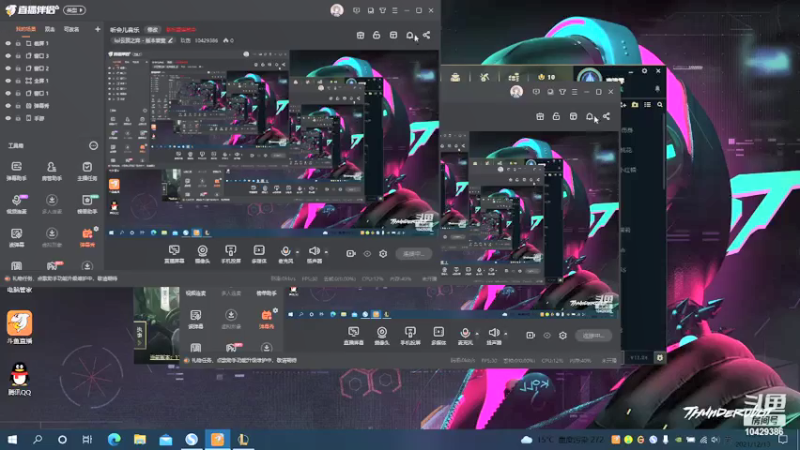Click the notice text in main status bar
The width and height of the screenshot is (800, 450).
(x=64, y=279)
